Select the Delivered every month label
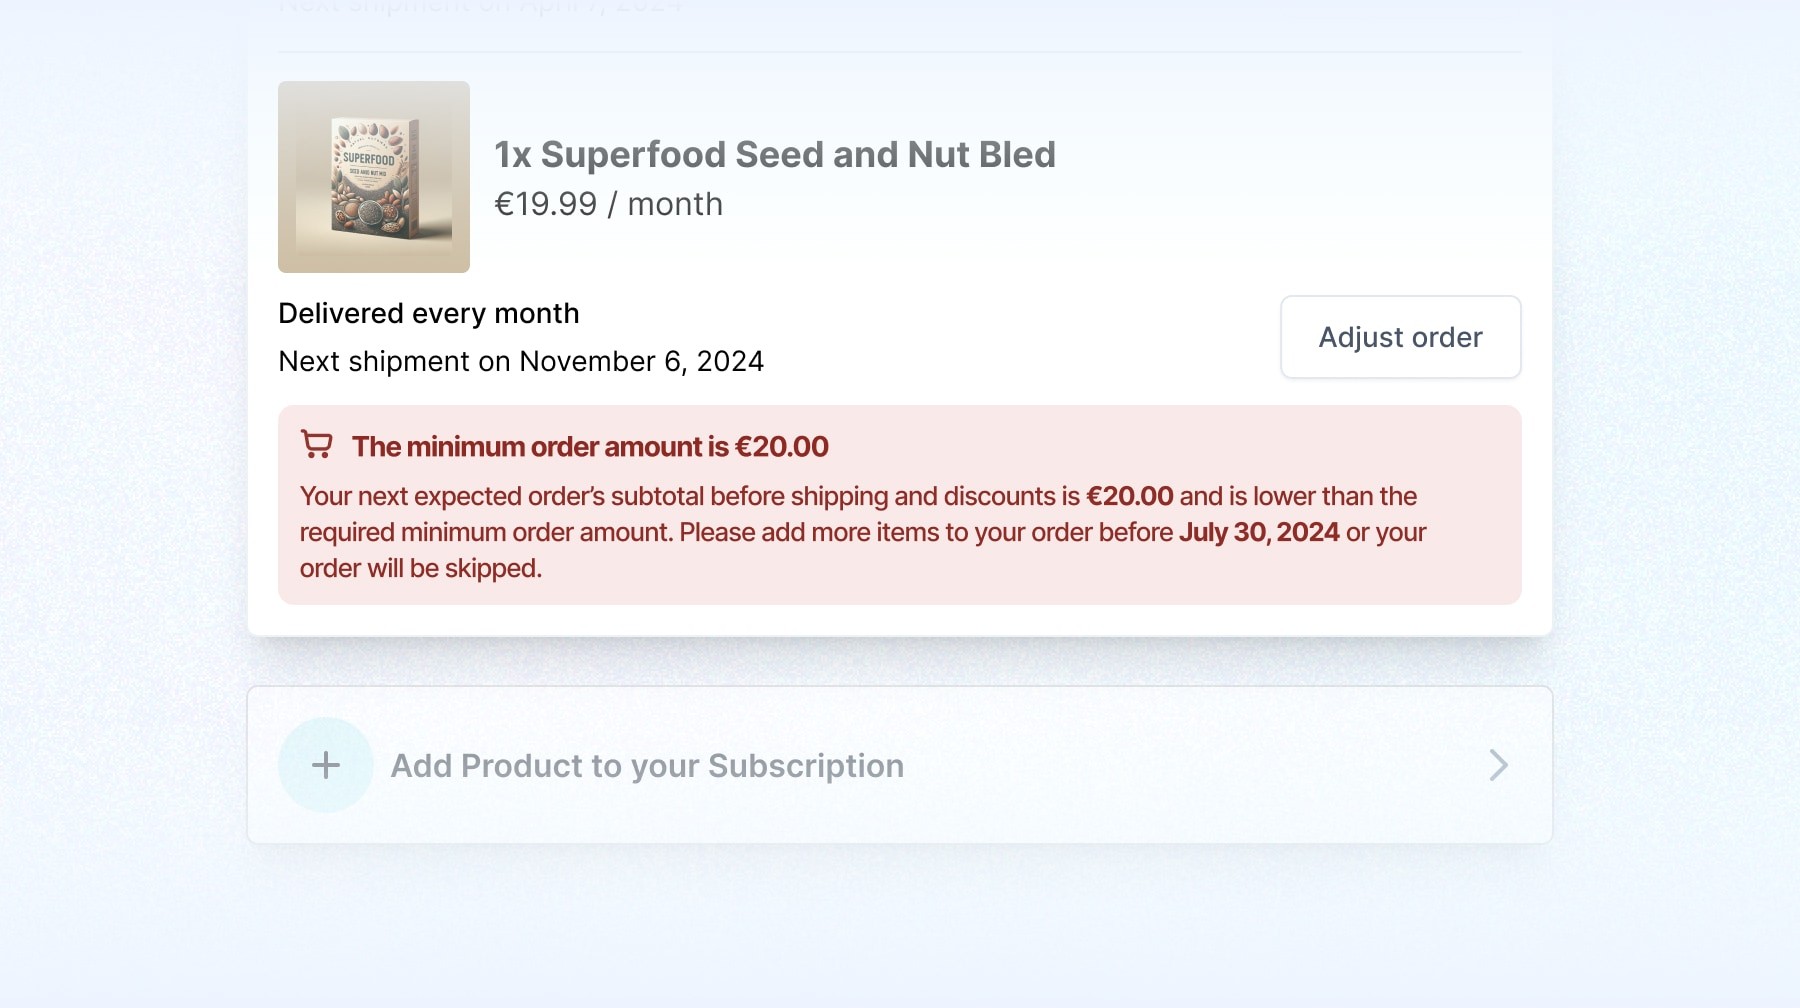The width and height of the screenshot is (1800, 1008). (x=429, y=313)
